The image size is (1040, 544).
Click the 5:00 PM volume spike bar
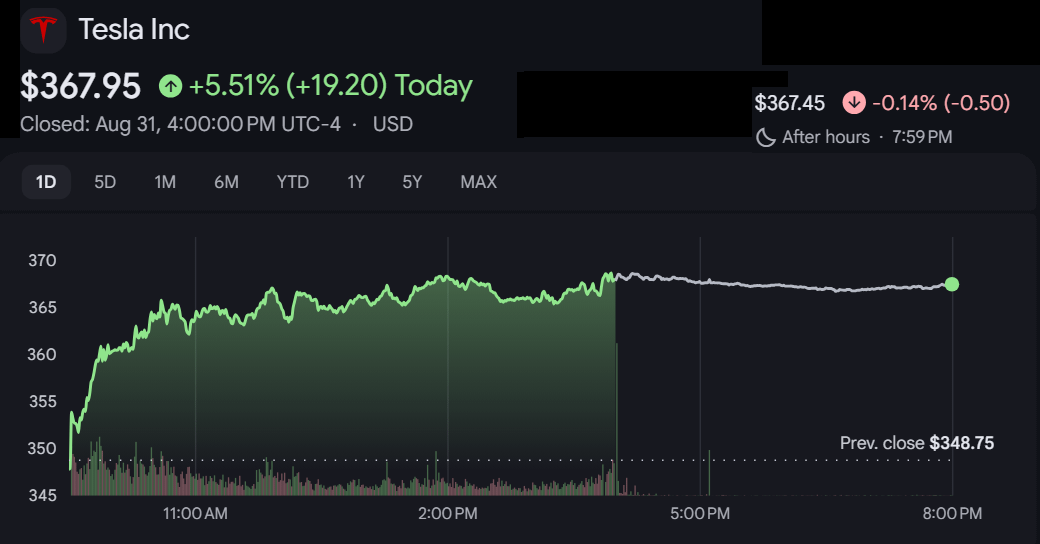pyautogui.click(x=709, y=472)
